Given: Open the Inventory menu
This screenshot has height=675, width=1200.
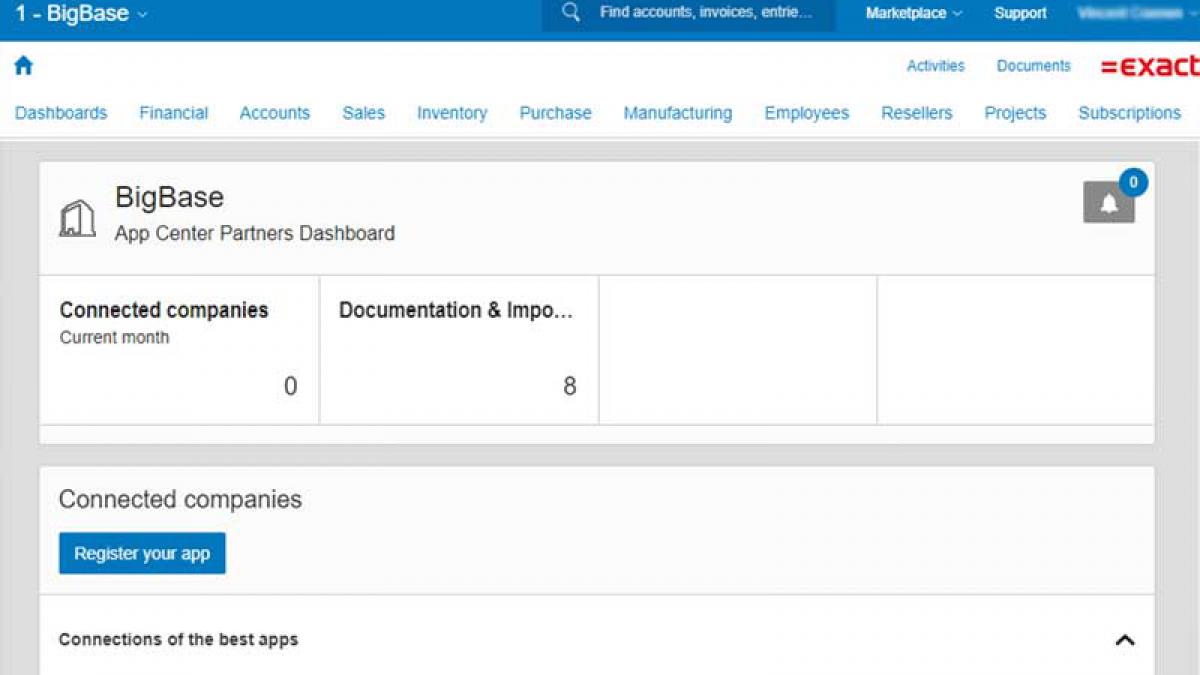Looking at the screenshot, I should (452, 113).
